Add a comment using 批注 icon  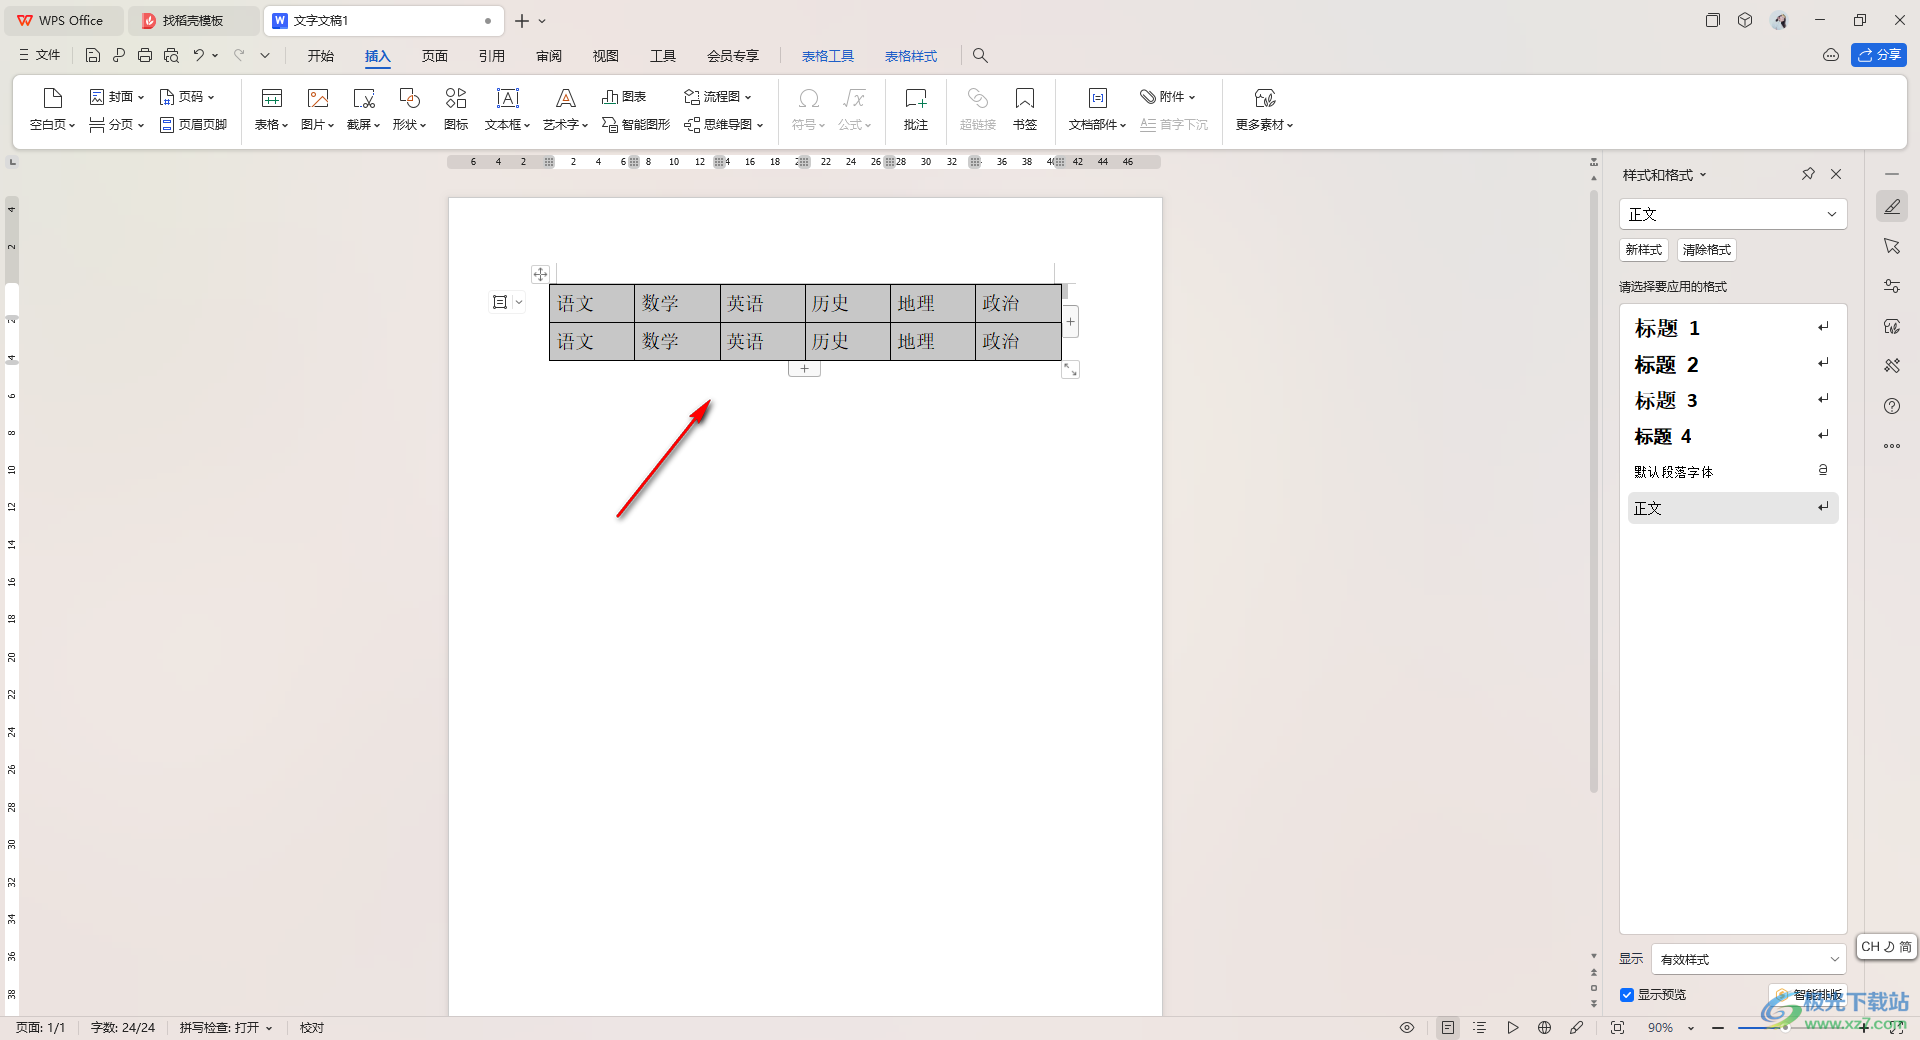[916, 109]
